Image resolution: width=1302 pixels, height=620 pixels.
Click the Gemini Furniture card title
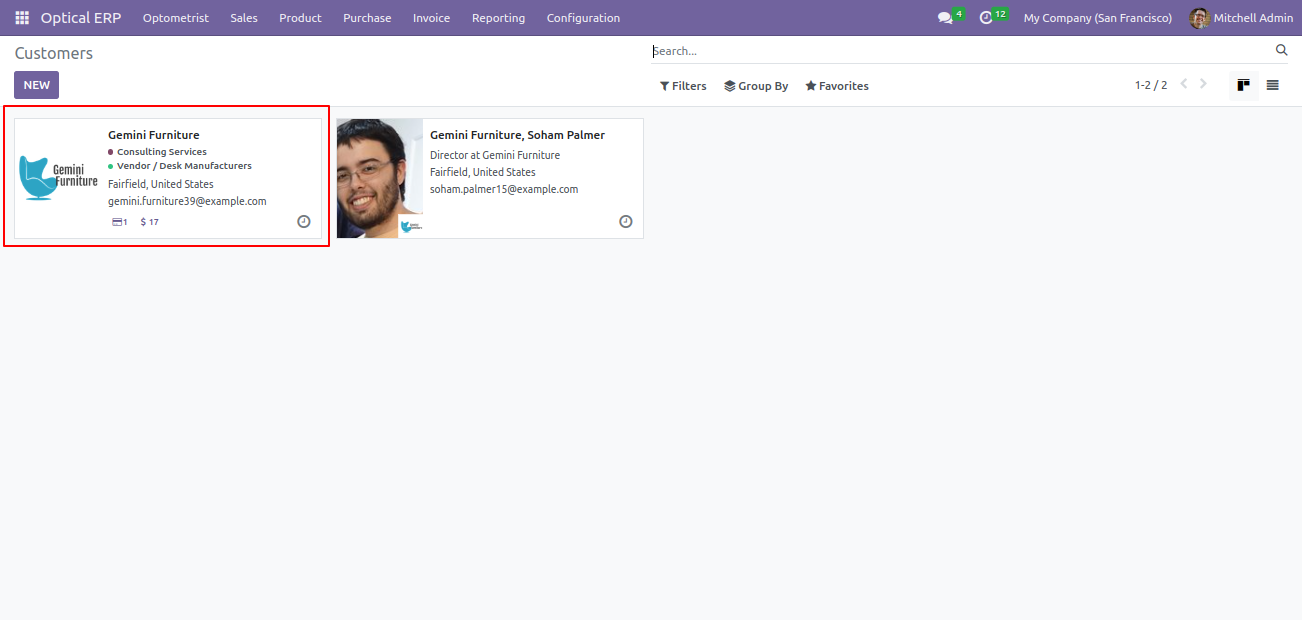pyautogui.click(x=154, y=135)
